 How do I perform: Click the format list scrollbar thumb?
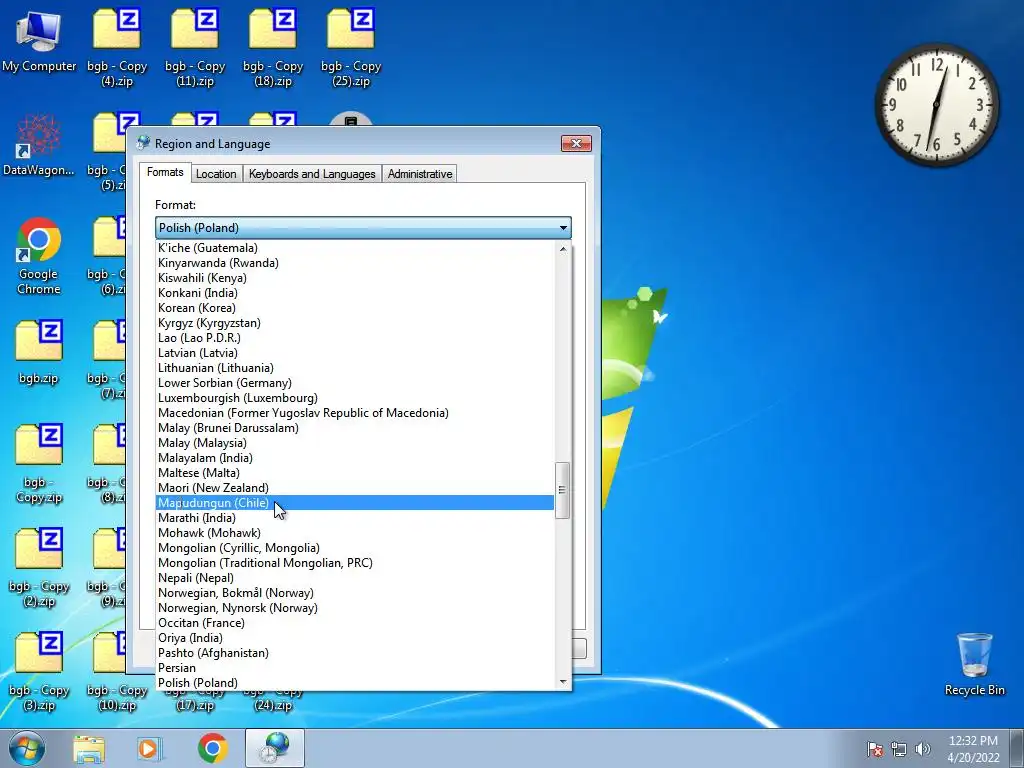tap(562, 490)
